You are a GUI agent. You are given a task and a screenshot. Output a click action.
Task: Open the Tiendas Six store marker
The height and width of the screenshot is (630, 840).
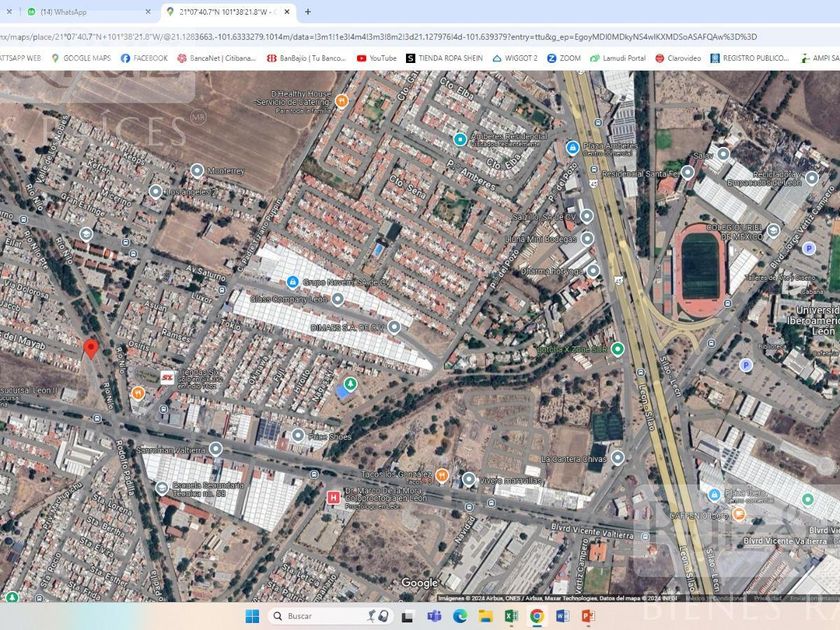[x=168, y=378]
